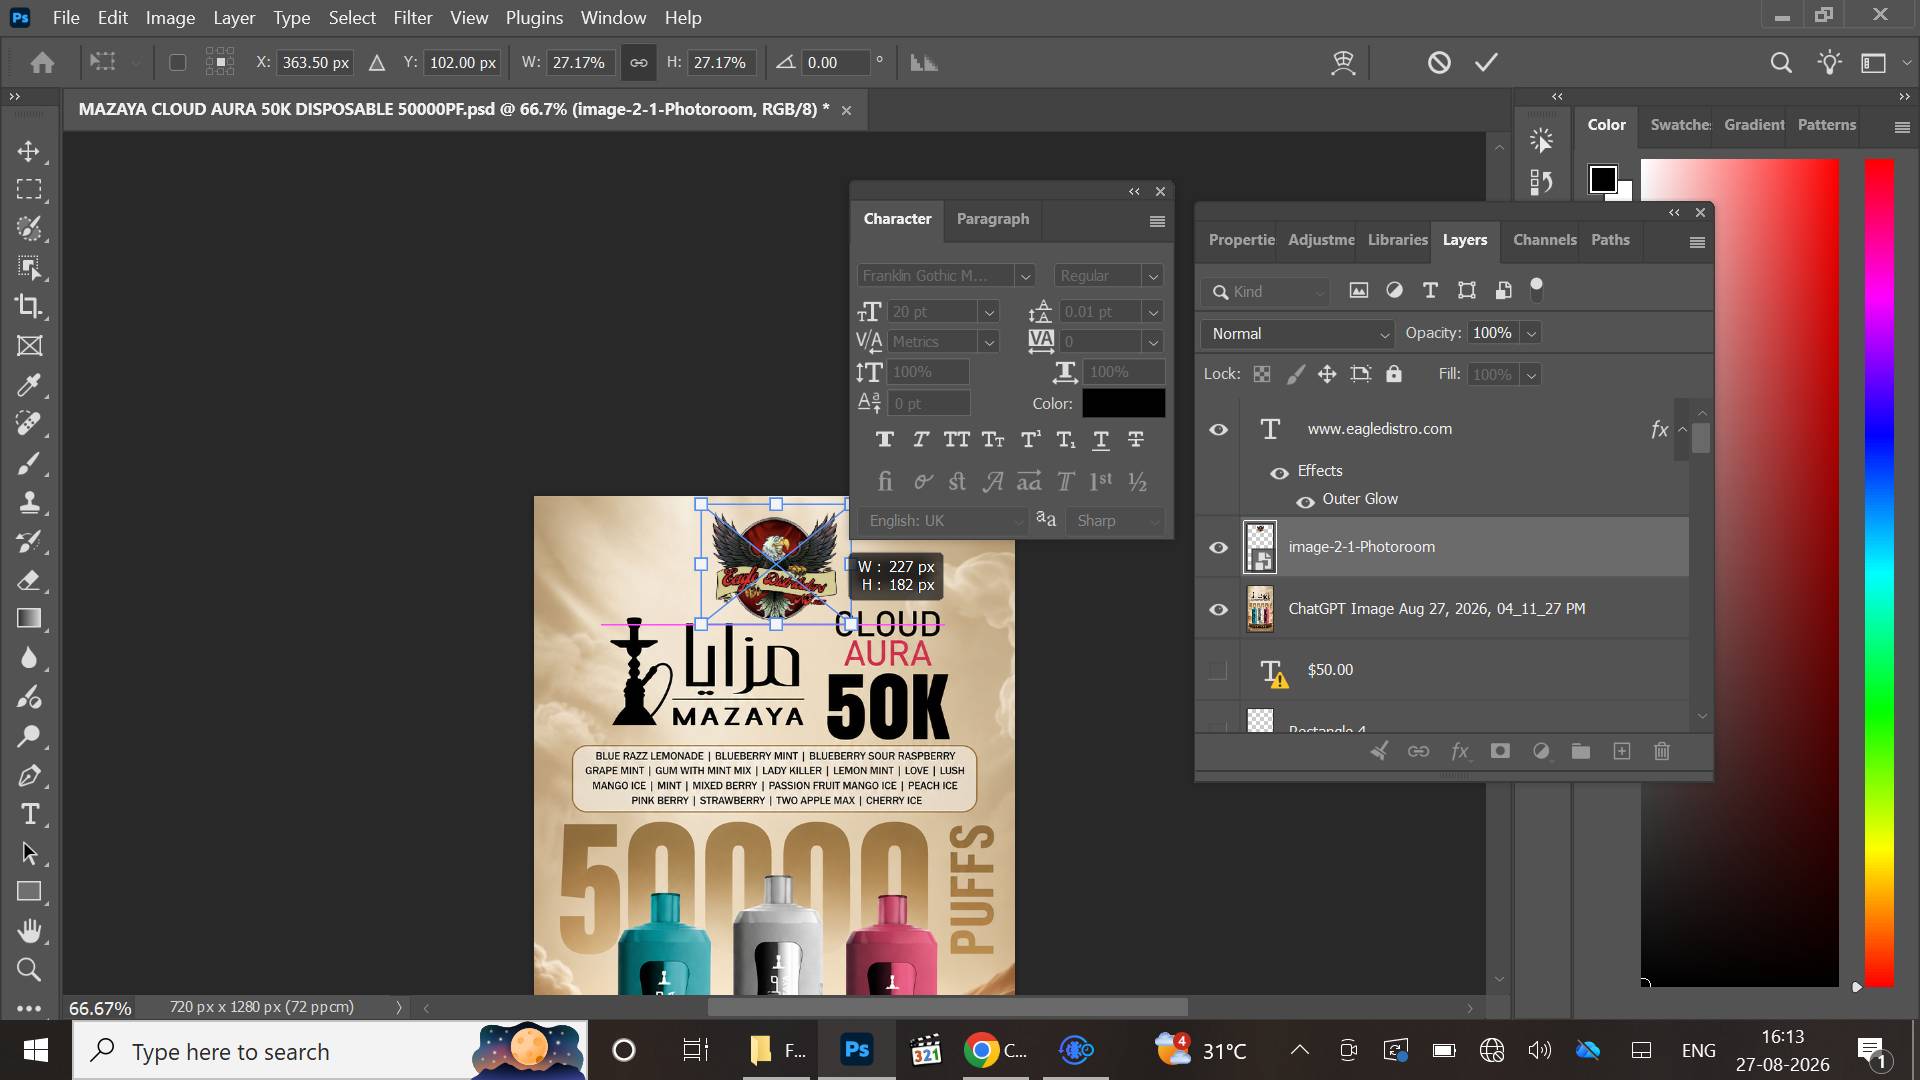This screenshot has height=1080, width=1920.
Task: Select the Eyedropper tool
Action: tap(29, 385)
